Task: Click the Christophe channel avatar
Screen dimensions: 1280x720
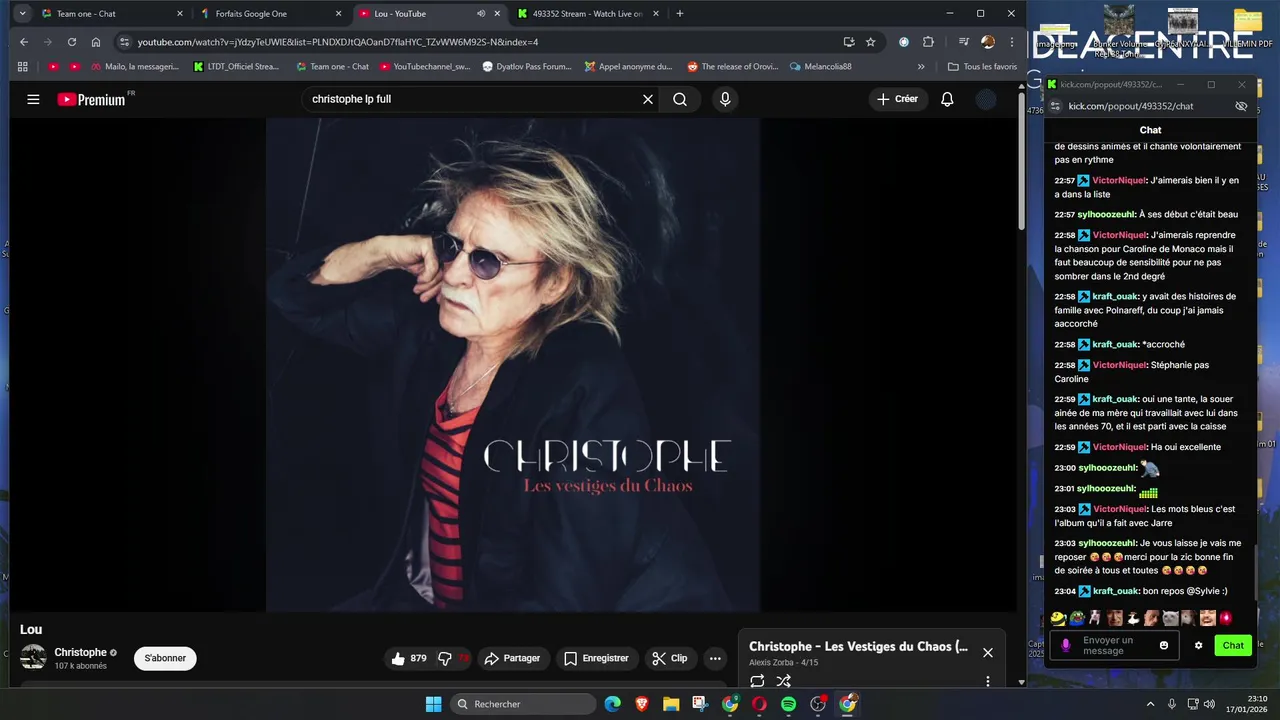Action: 33,657
